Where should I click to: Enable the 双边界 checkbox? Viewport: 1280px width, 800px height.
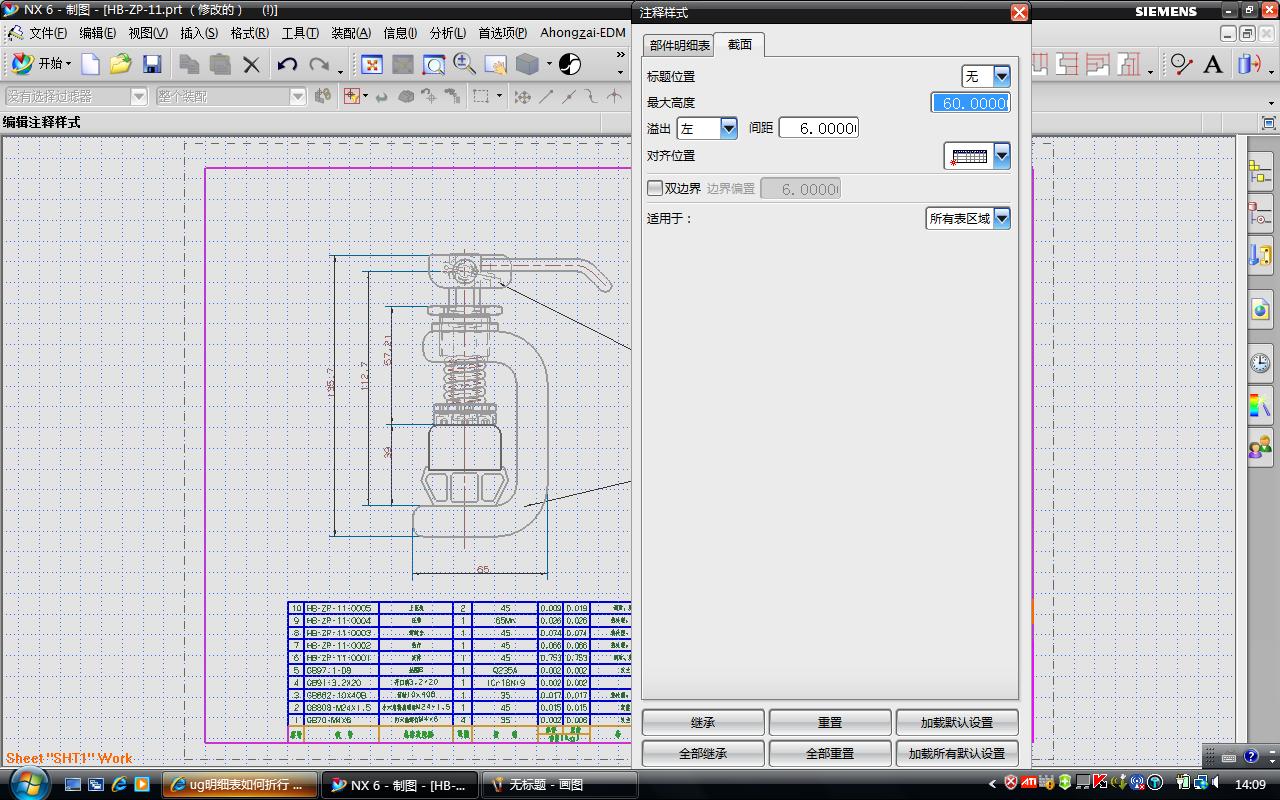[656, 188]
